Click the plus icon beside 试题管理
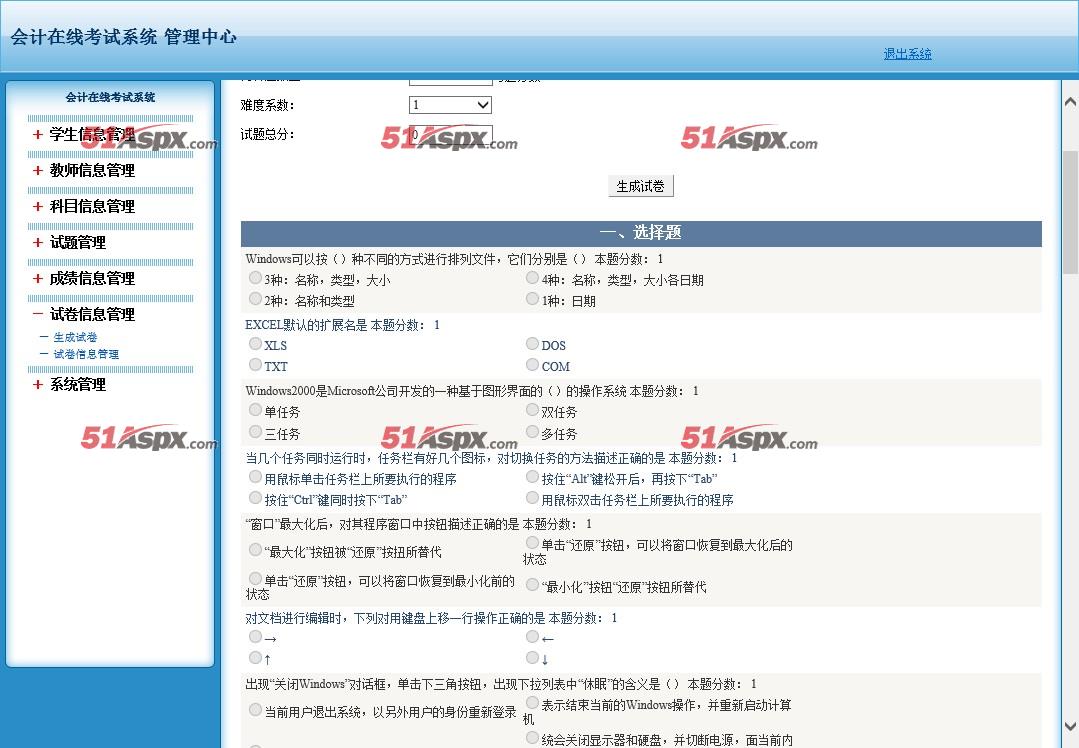Screen dimensions: 1079x748 (x=38, y=243)
